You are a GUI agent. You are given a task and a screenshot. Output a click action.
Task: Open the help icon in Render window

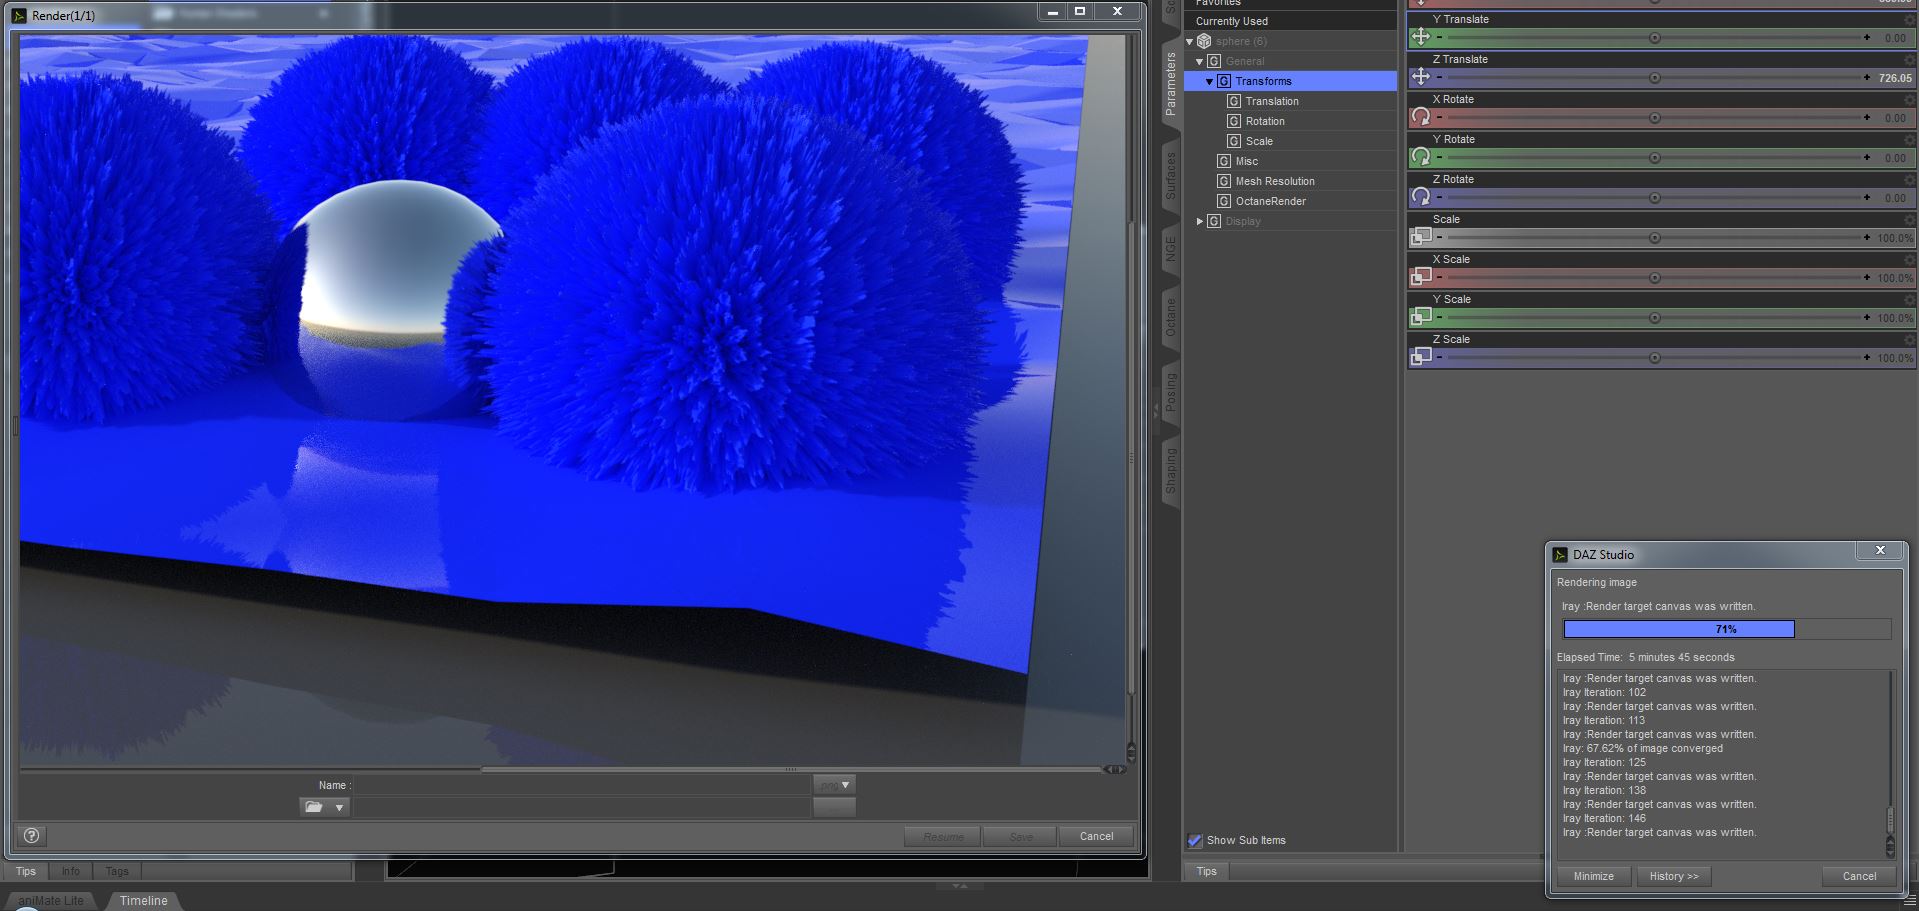[x=31, y=836]
